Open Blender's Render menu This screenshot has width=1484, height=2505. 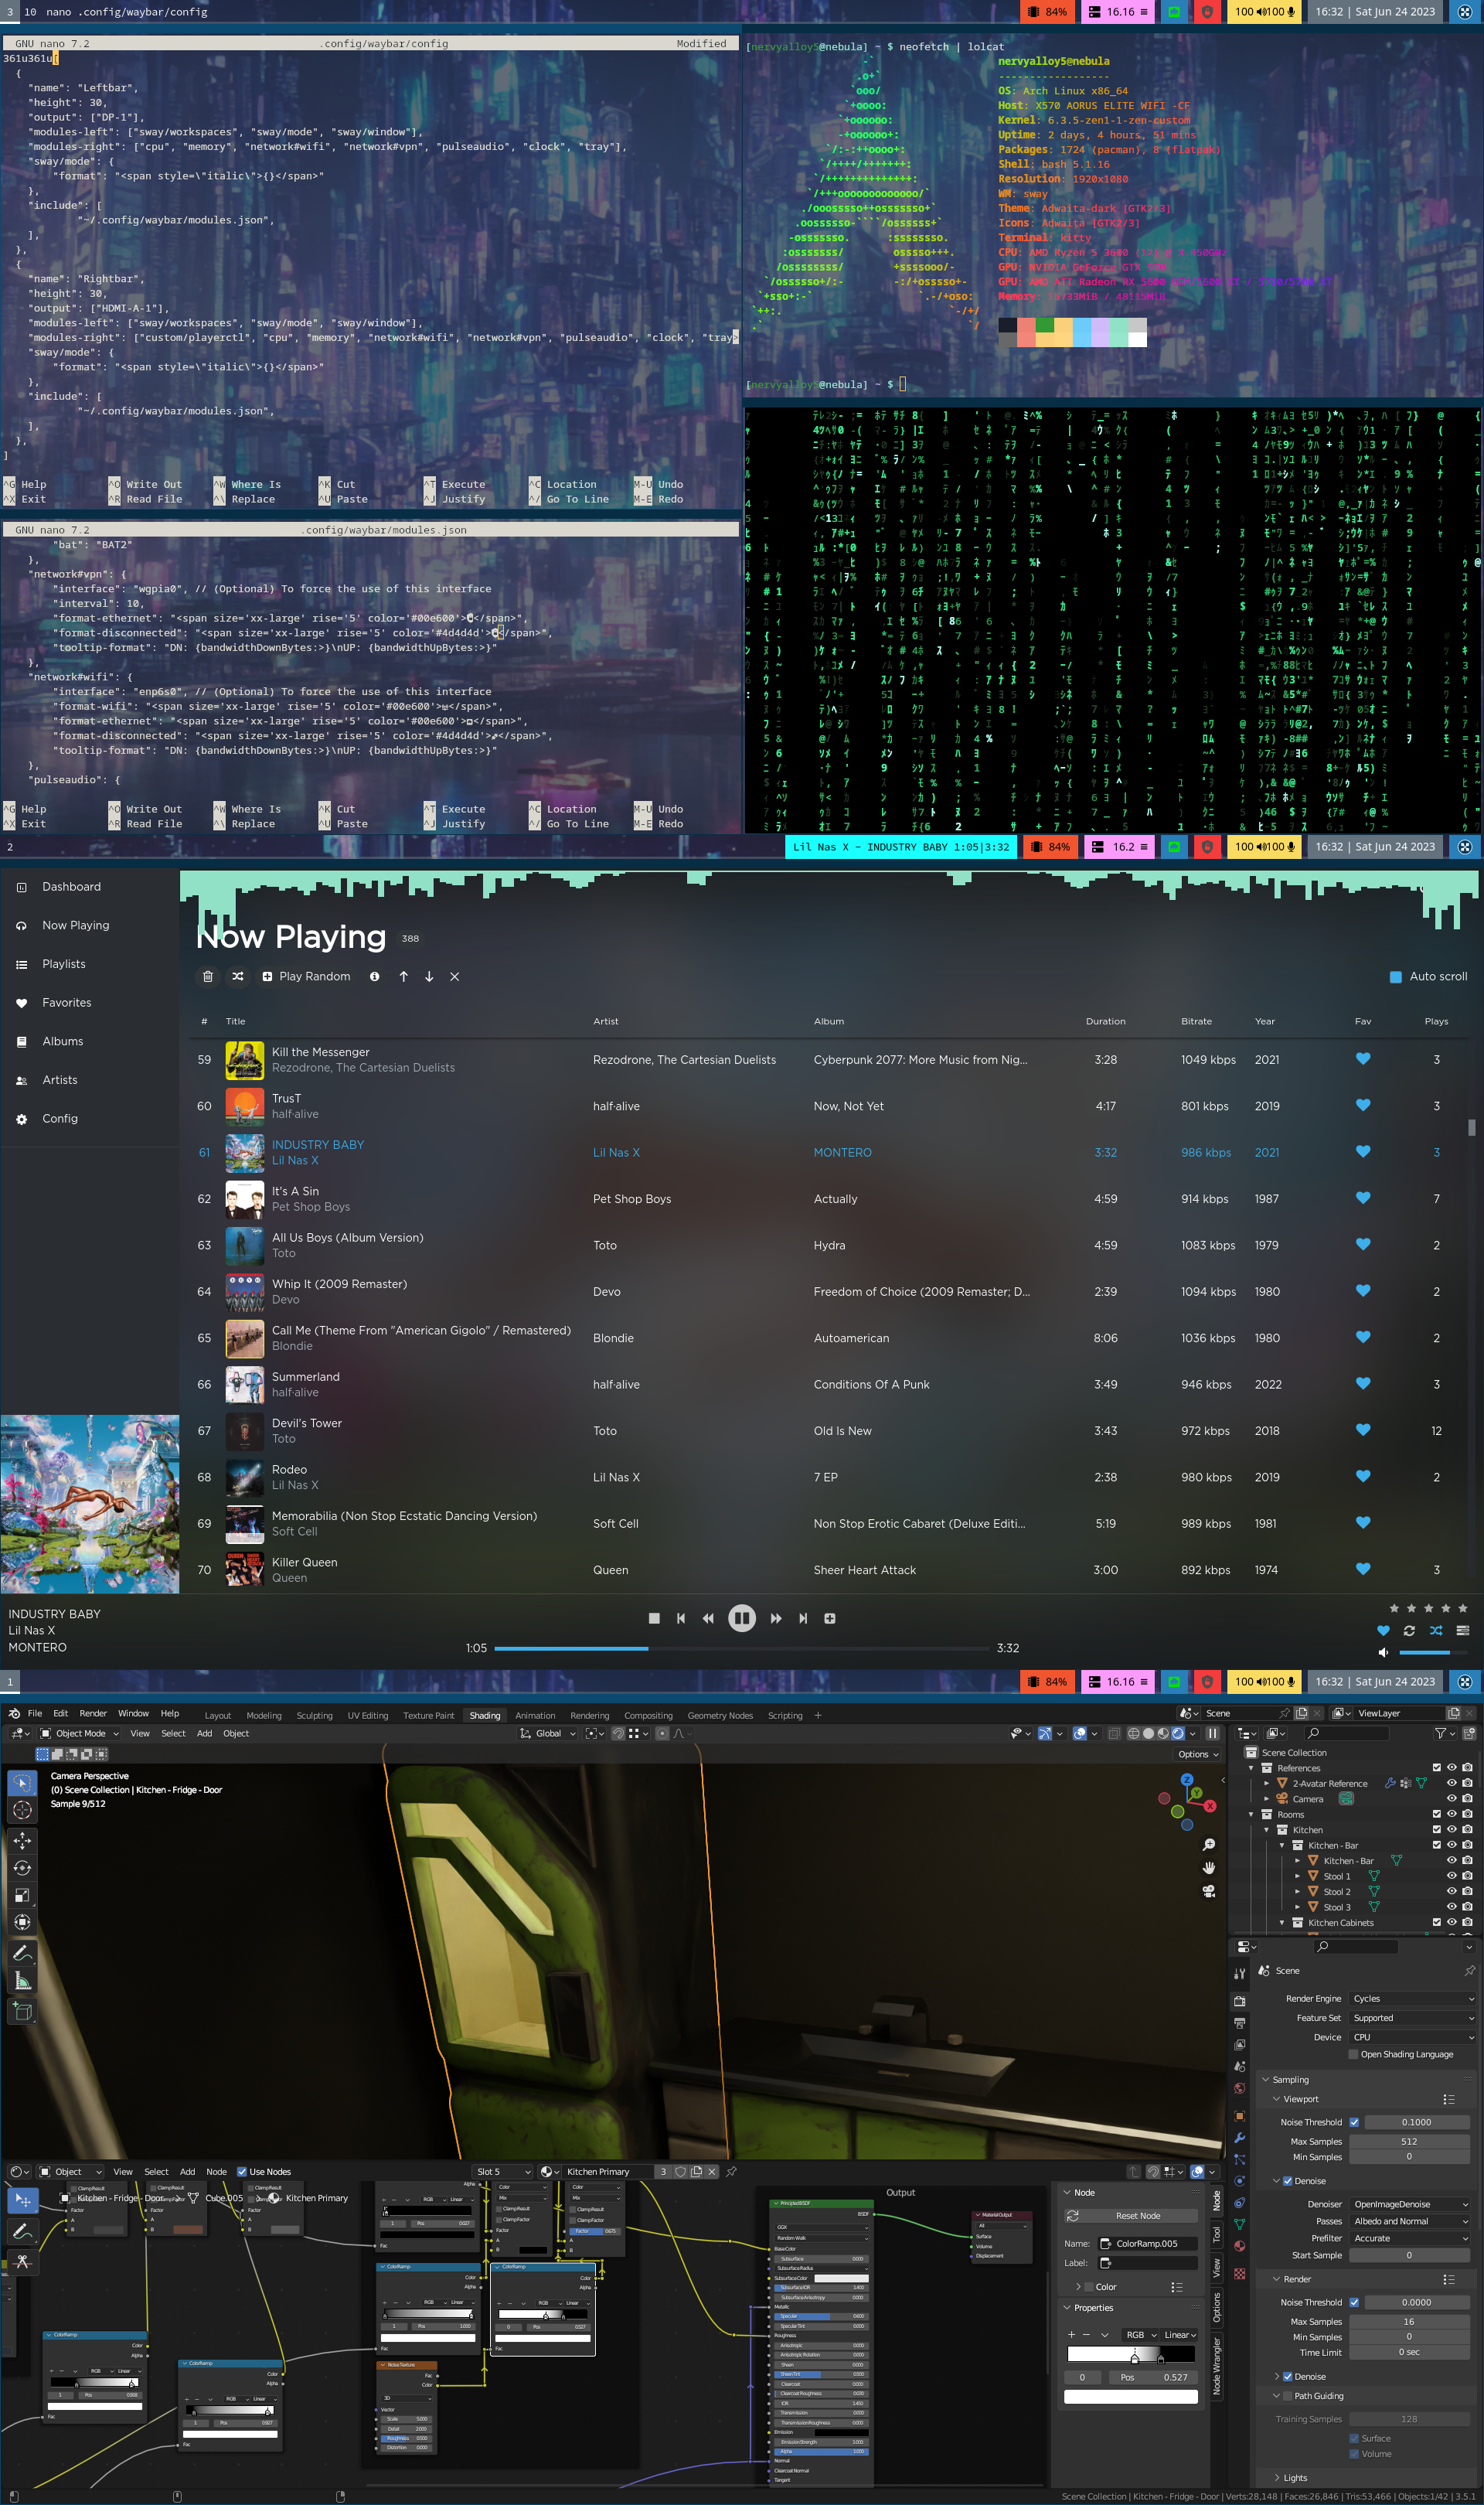tap(93, 1713)
